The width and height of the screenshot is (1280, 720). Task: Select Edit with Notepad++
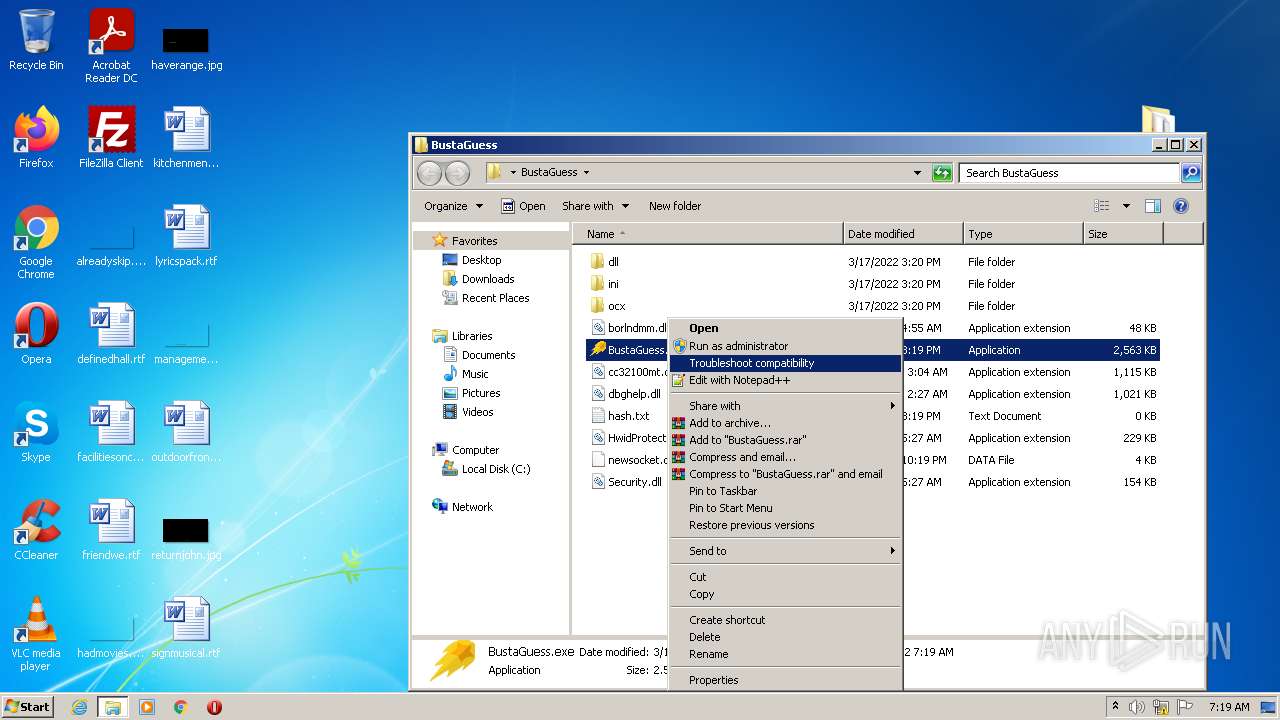pos(785,380)
